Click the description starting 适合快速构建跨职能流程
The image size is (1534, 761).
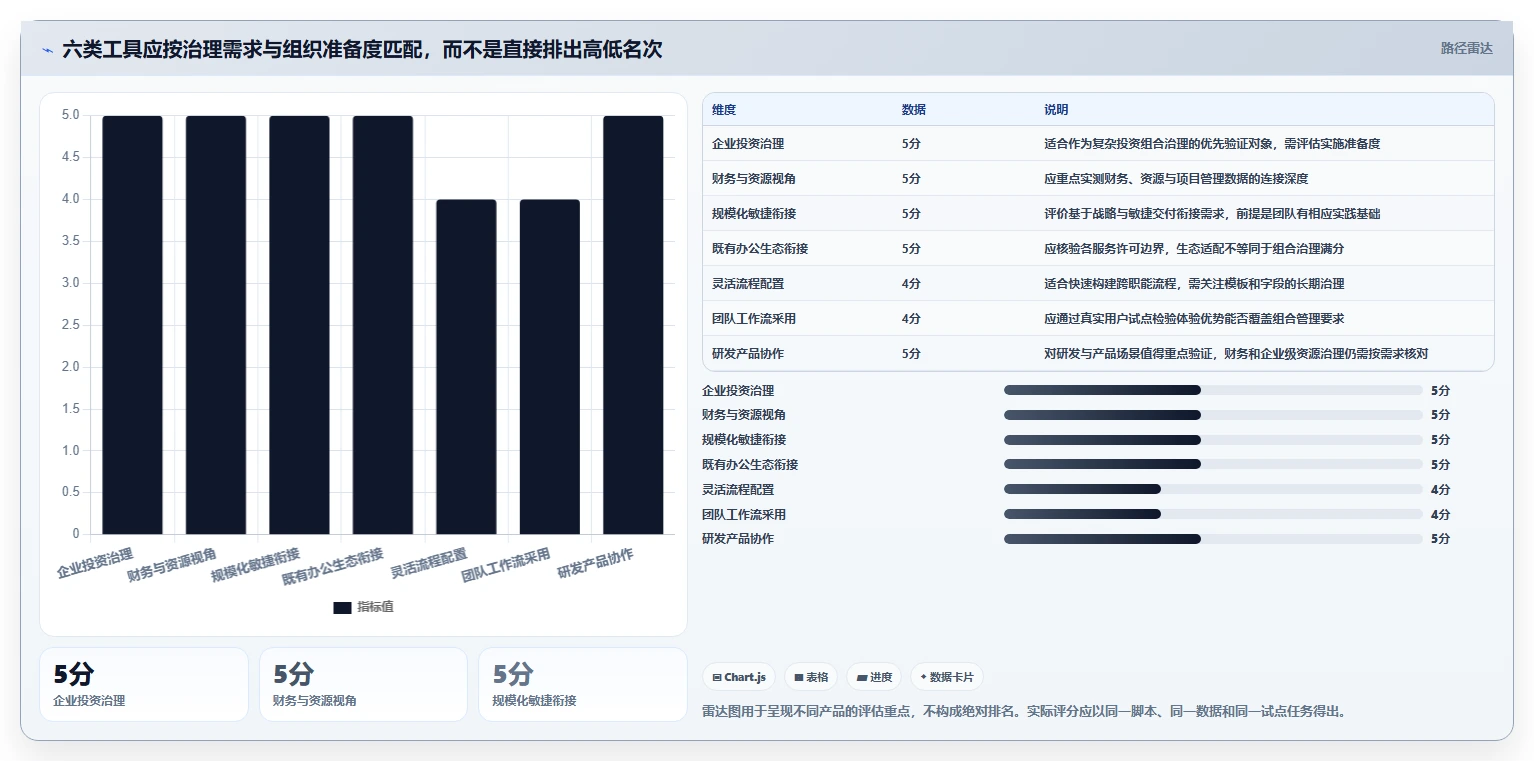click(x=1194, y=284)
